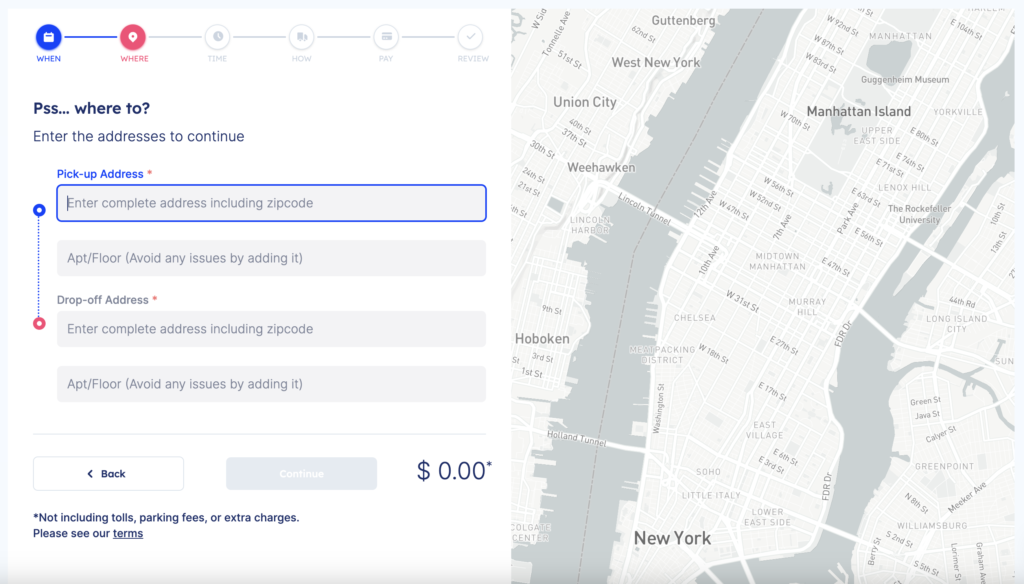The width and height of the screenshot is (1024, 584).
Task: Click the New York label on map
Action: pyautogui.click(x=673, y=538)
